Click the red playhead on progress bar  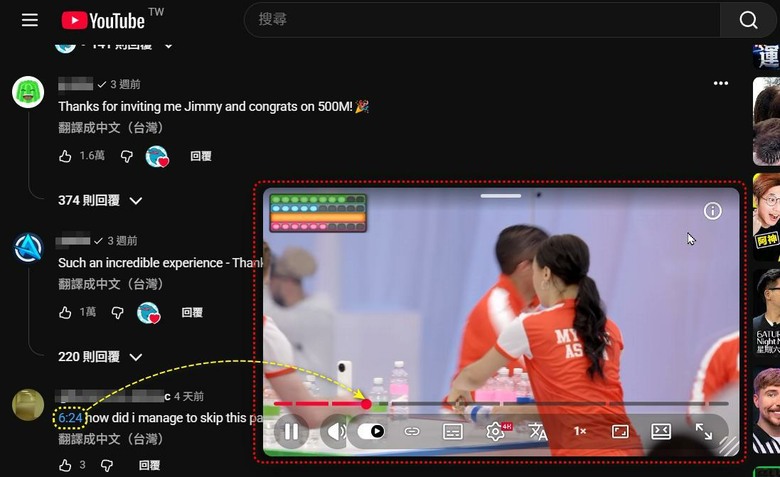click(x=366, y=404)
